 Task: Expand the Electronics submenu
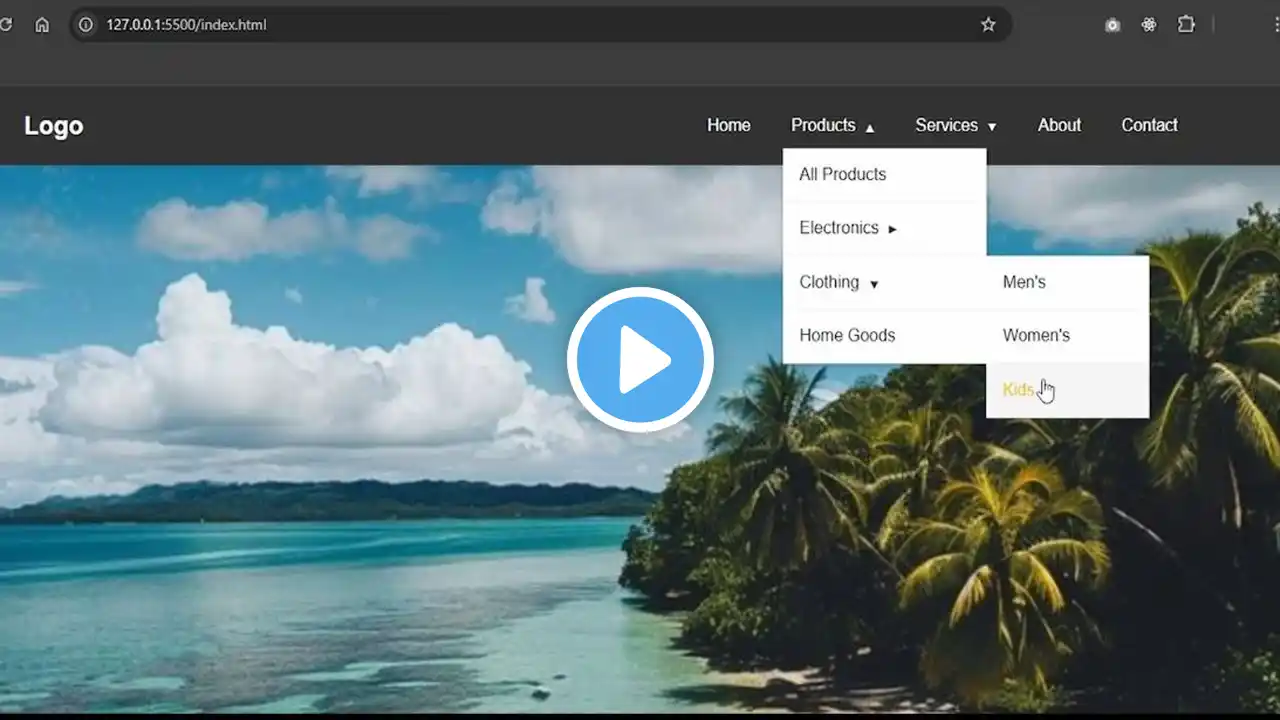[847, 228]
